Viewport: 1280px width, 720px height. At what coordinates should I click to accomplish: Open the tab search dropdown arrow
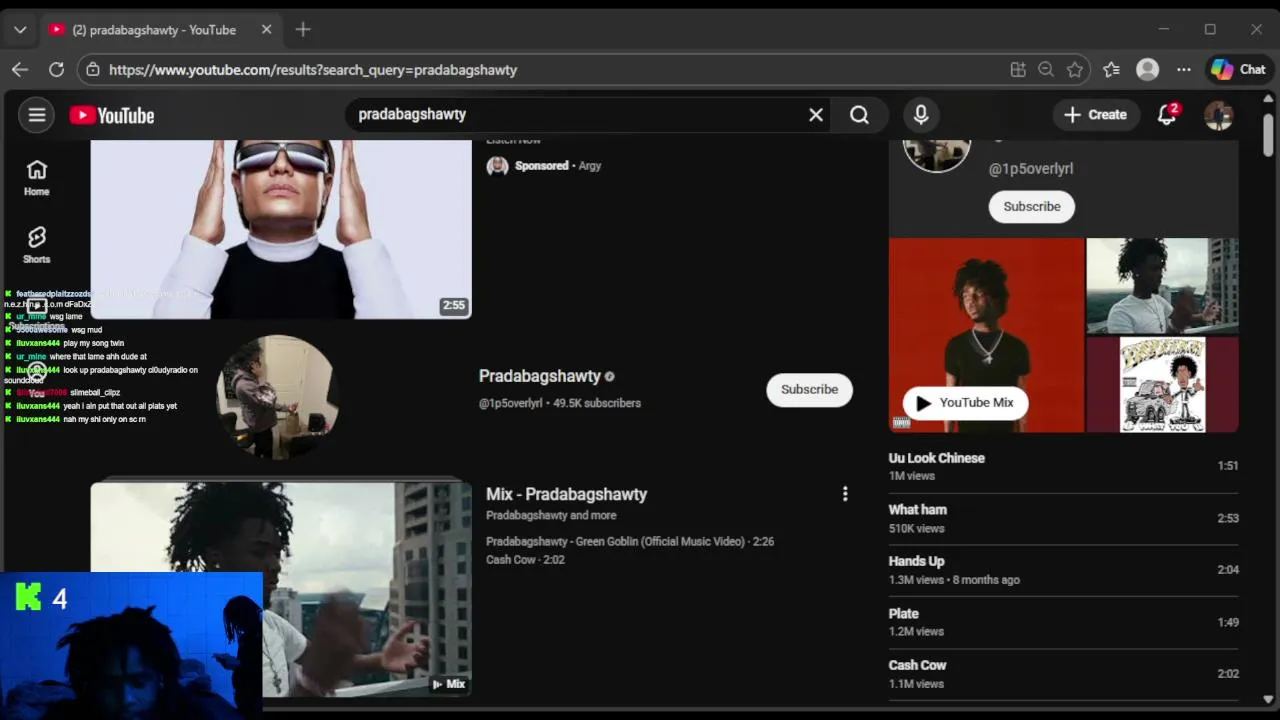coord(20,30)
